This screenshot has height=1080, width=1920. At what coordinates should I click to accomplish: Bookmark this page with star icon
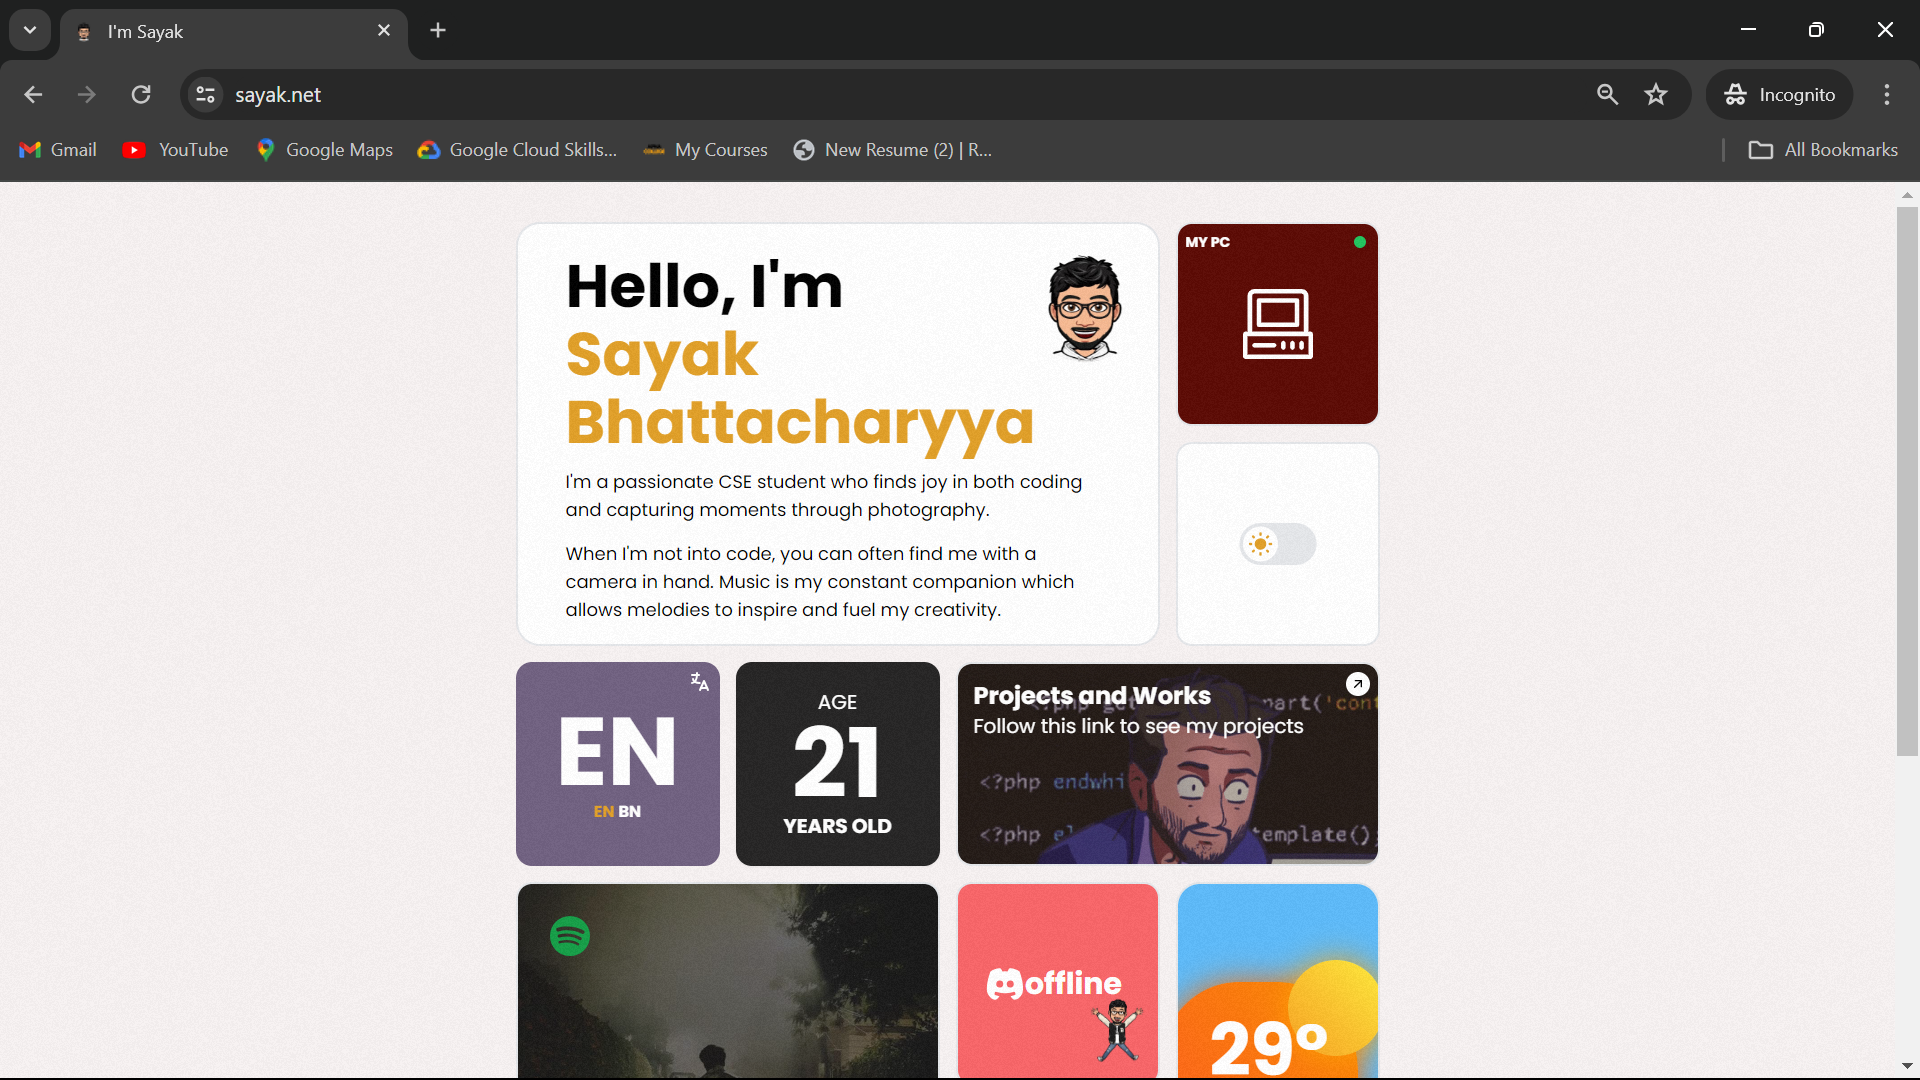click(1656, 95)
